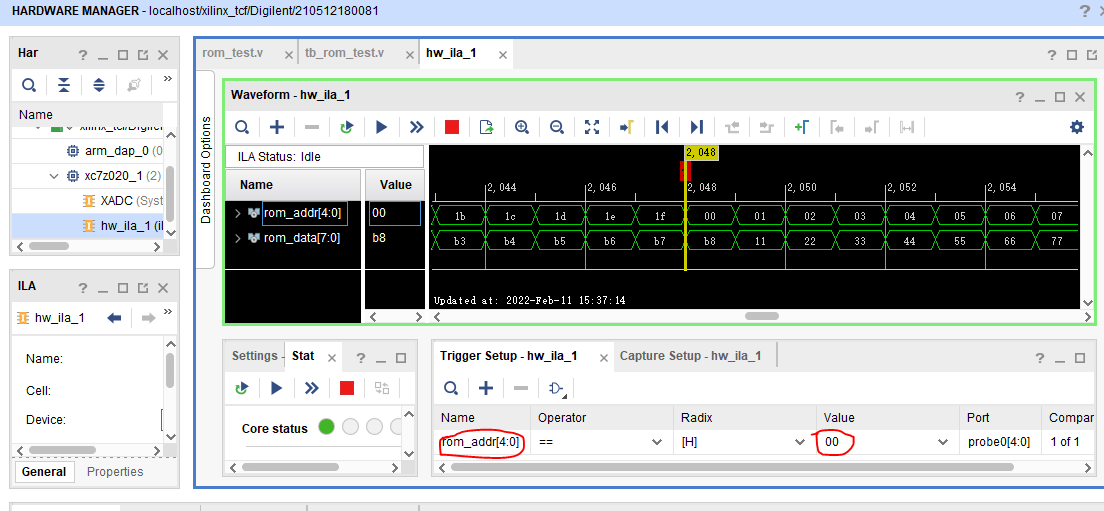This screenshot has height=511, width=1104.
Task: Collapse all items in Hardware panel
Action: (64, 85)
